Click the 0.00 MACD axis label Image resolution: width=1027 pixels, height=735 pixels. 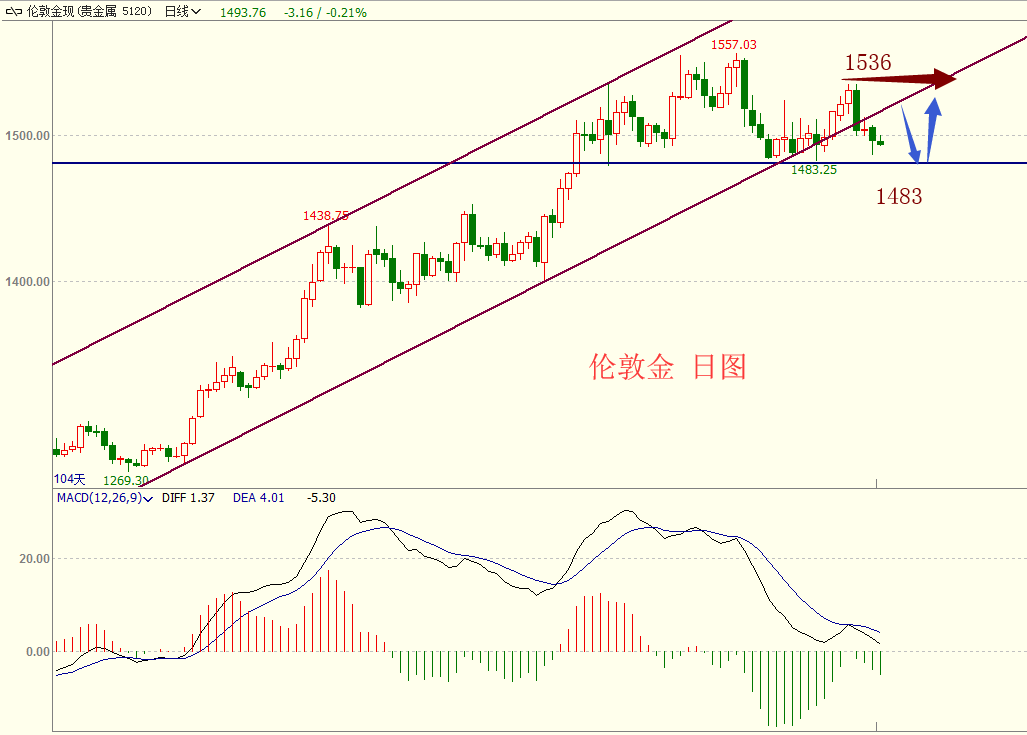38,652
